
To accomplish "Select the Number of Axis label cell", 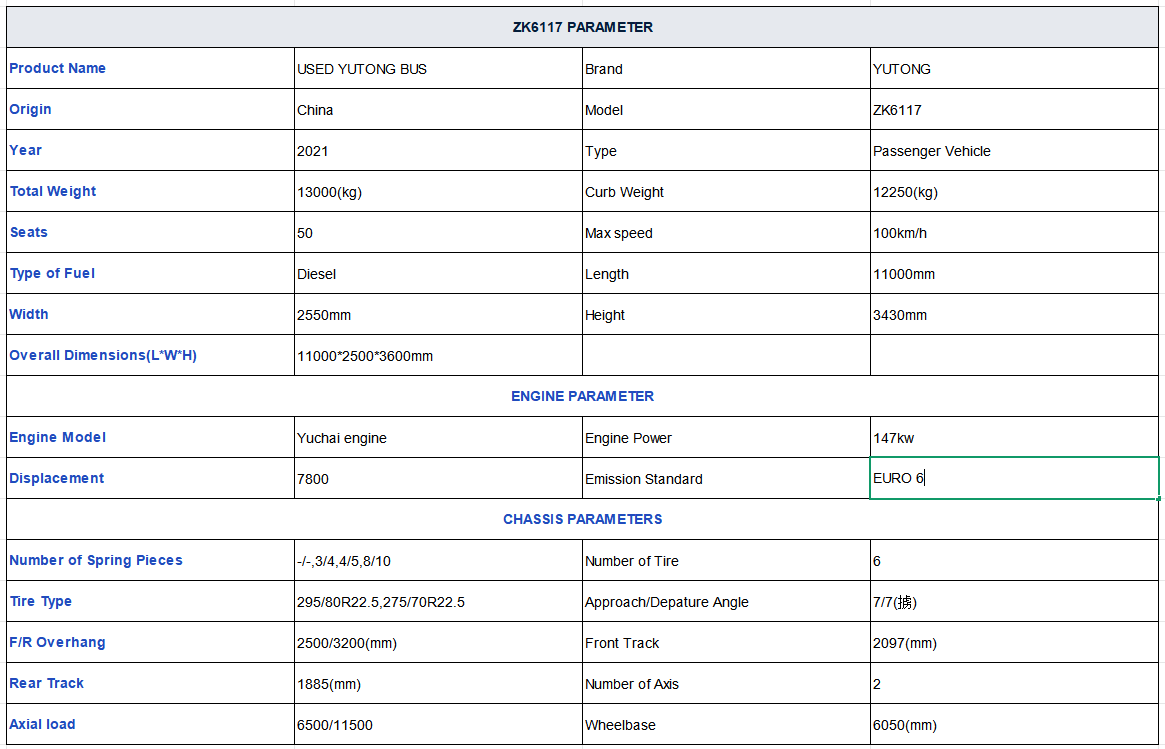I will [726, 683].
